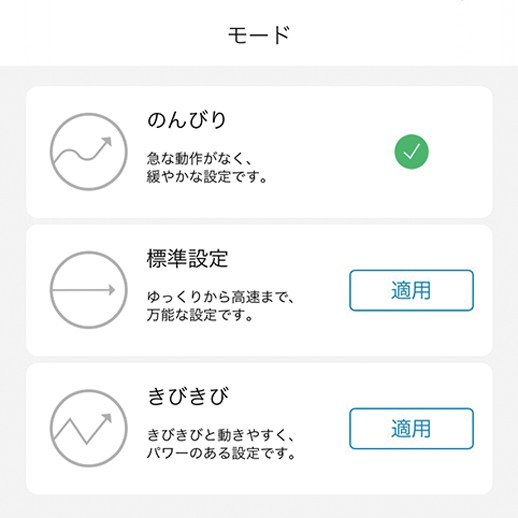The height and width of the screenshot is (518, 518).
Task: Apply きびきび mode with its 適用 button
Action: (x=411, y=428)
